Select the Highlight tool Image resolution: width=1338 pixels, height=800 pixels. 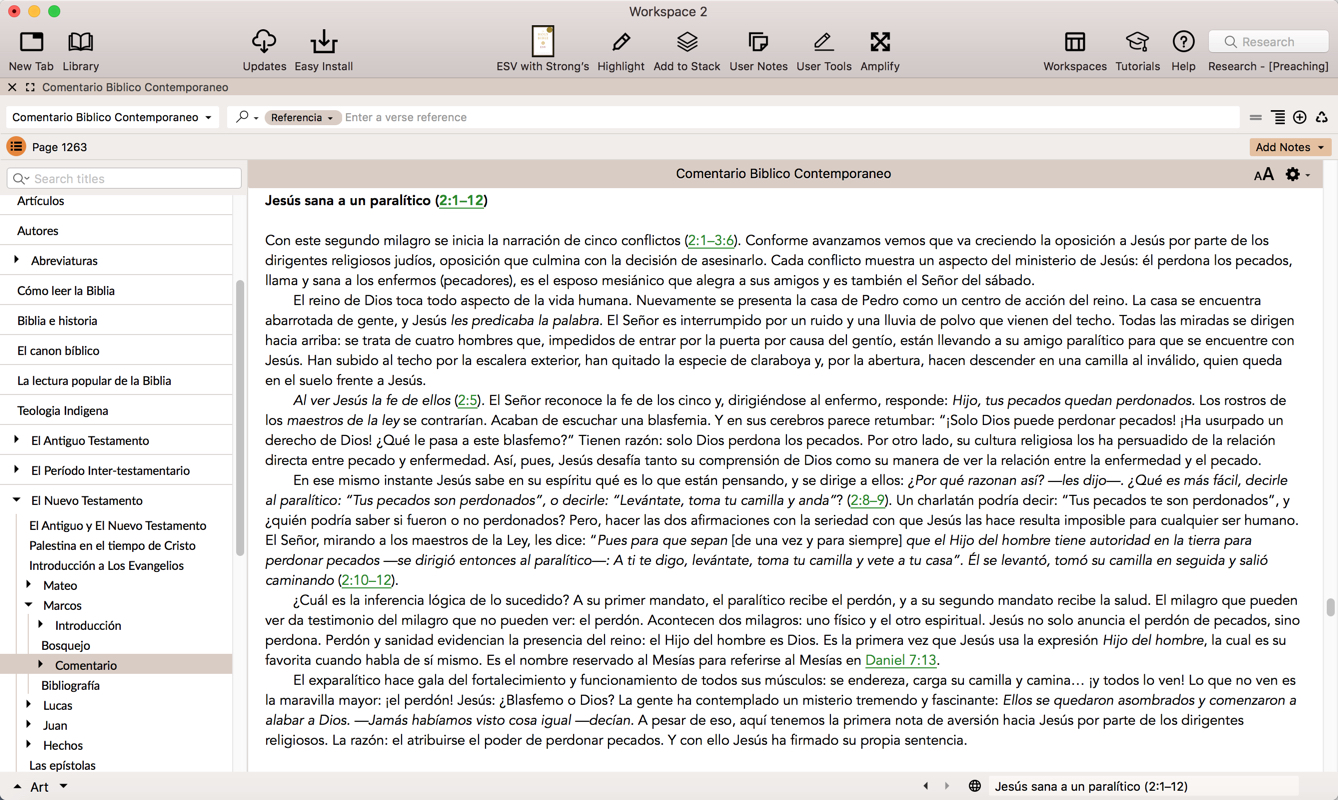621,50
